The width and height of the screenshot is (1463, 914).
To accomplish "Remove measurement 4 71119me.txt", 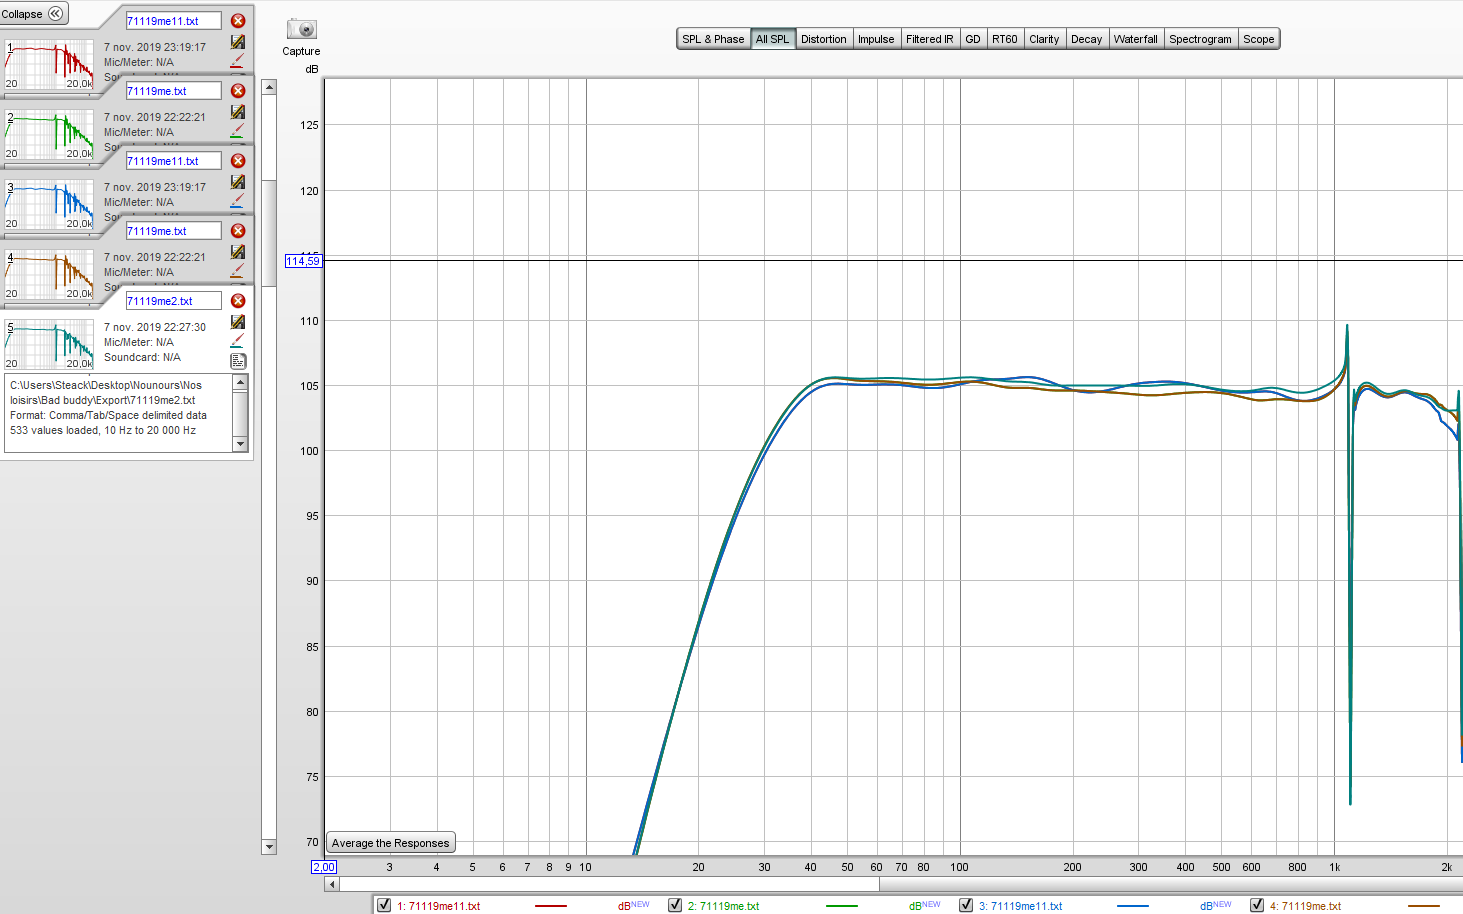I will [x=238, y=231].
